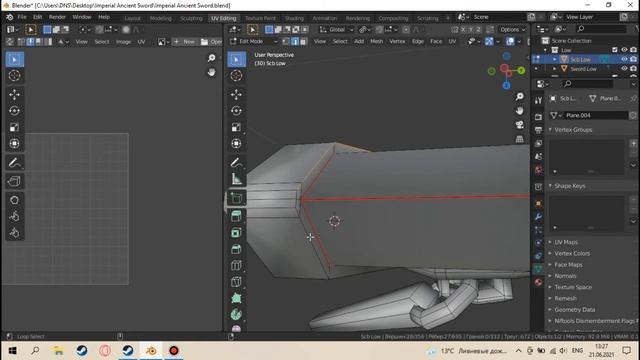This screenshot has height=360, width=640.
Task: Enable edge select mode in 3D viewport
Action: click(x=295, y=42)
